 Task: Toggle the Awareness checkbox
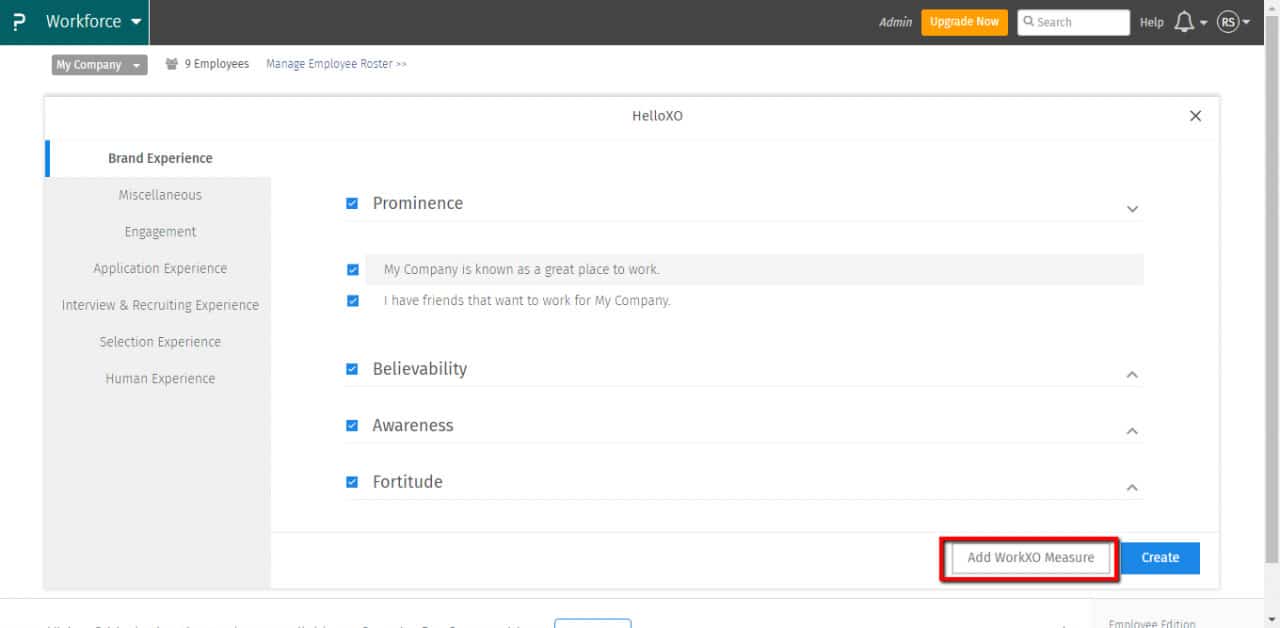tap(352, 425)
